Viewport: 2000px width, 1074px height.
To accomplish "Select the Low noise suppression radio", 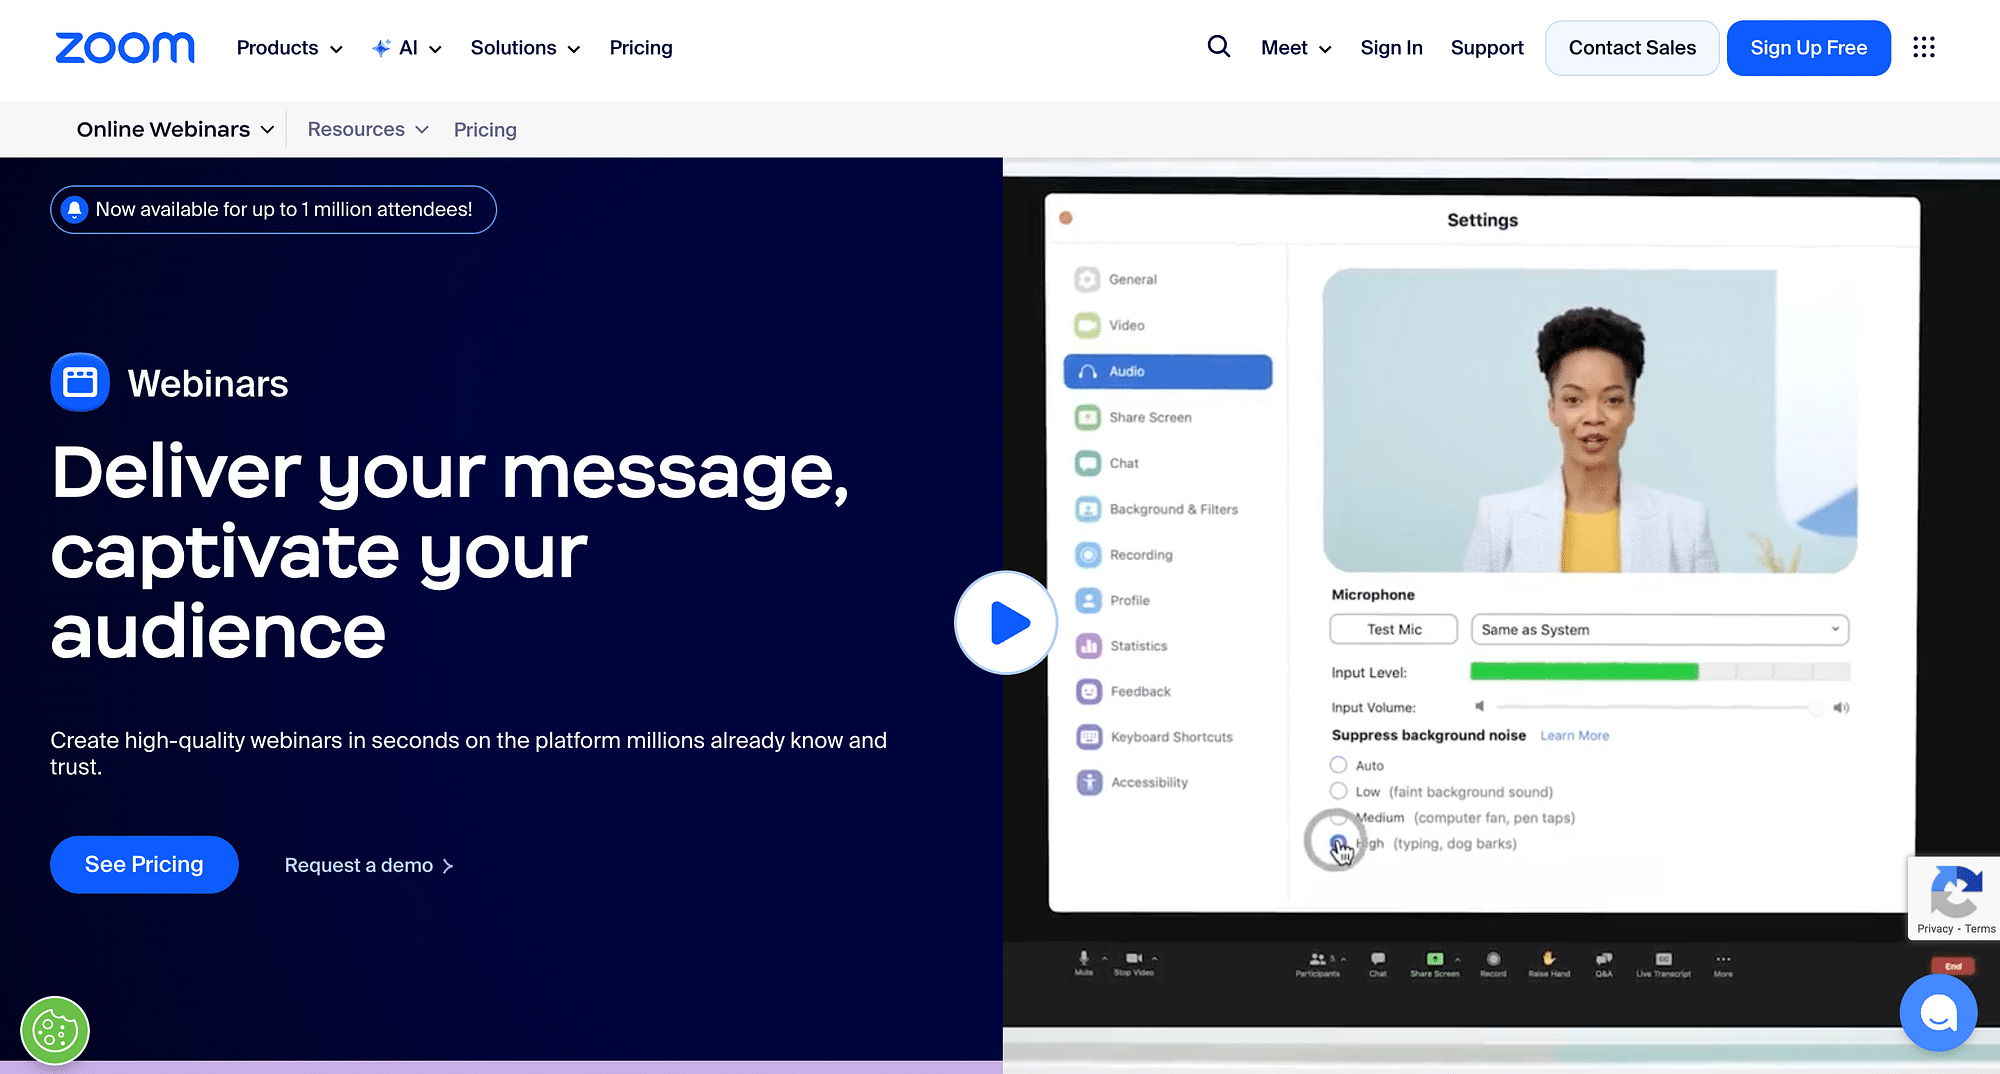I will point(1338,791).
